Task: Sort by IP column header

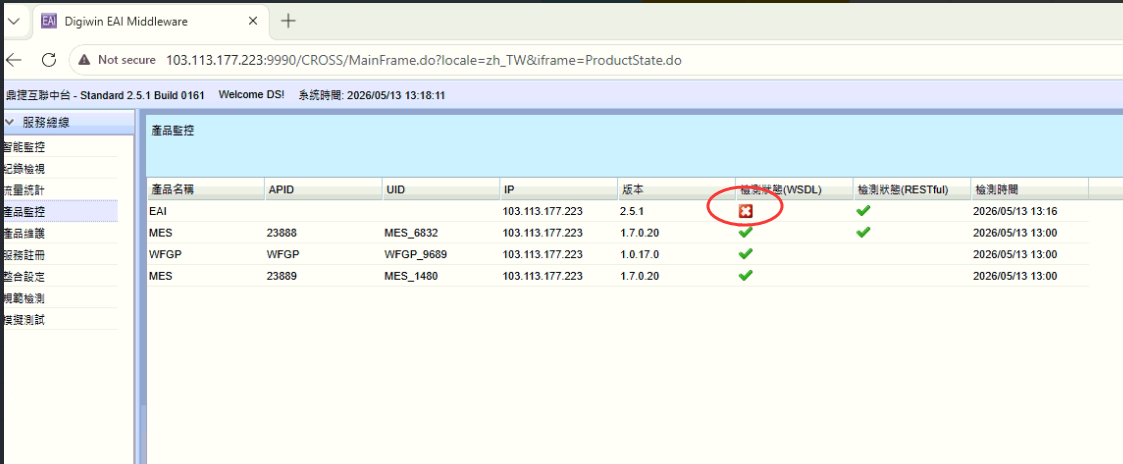Action: coord(558,189)
